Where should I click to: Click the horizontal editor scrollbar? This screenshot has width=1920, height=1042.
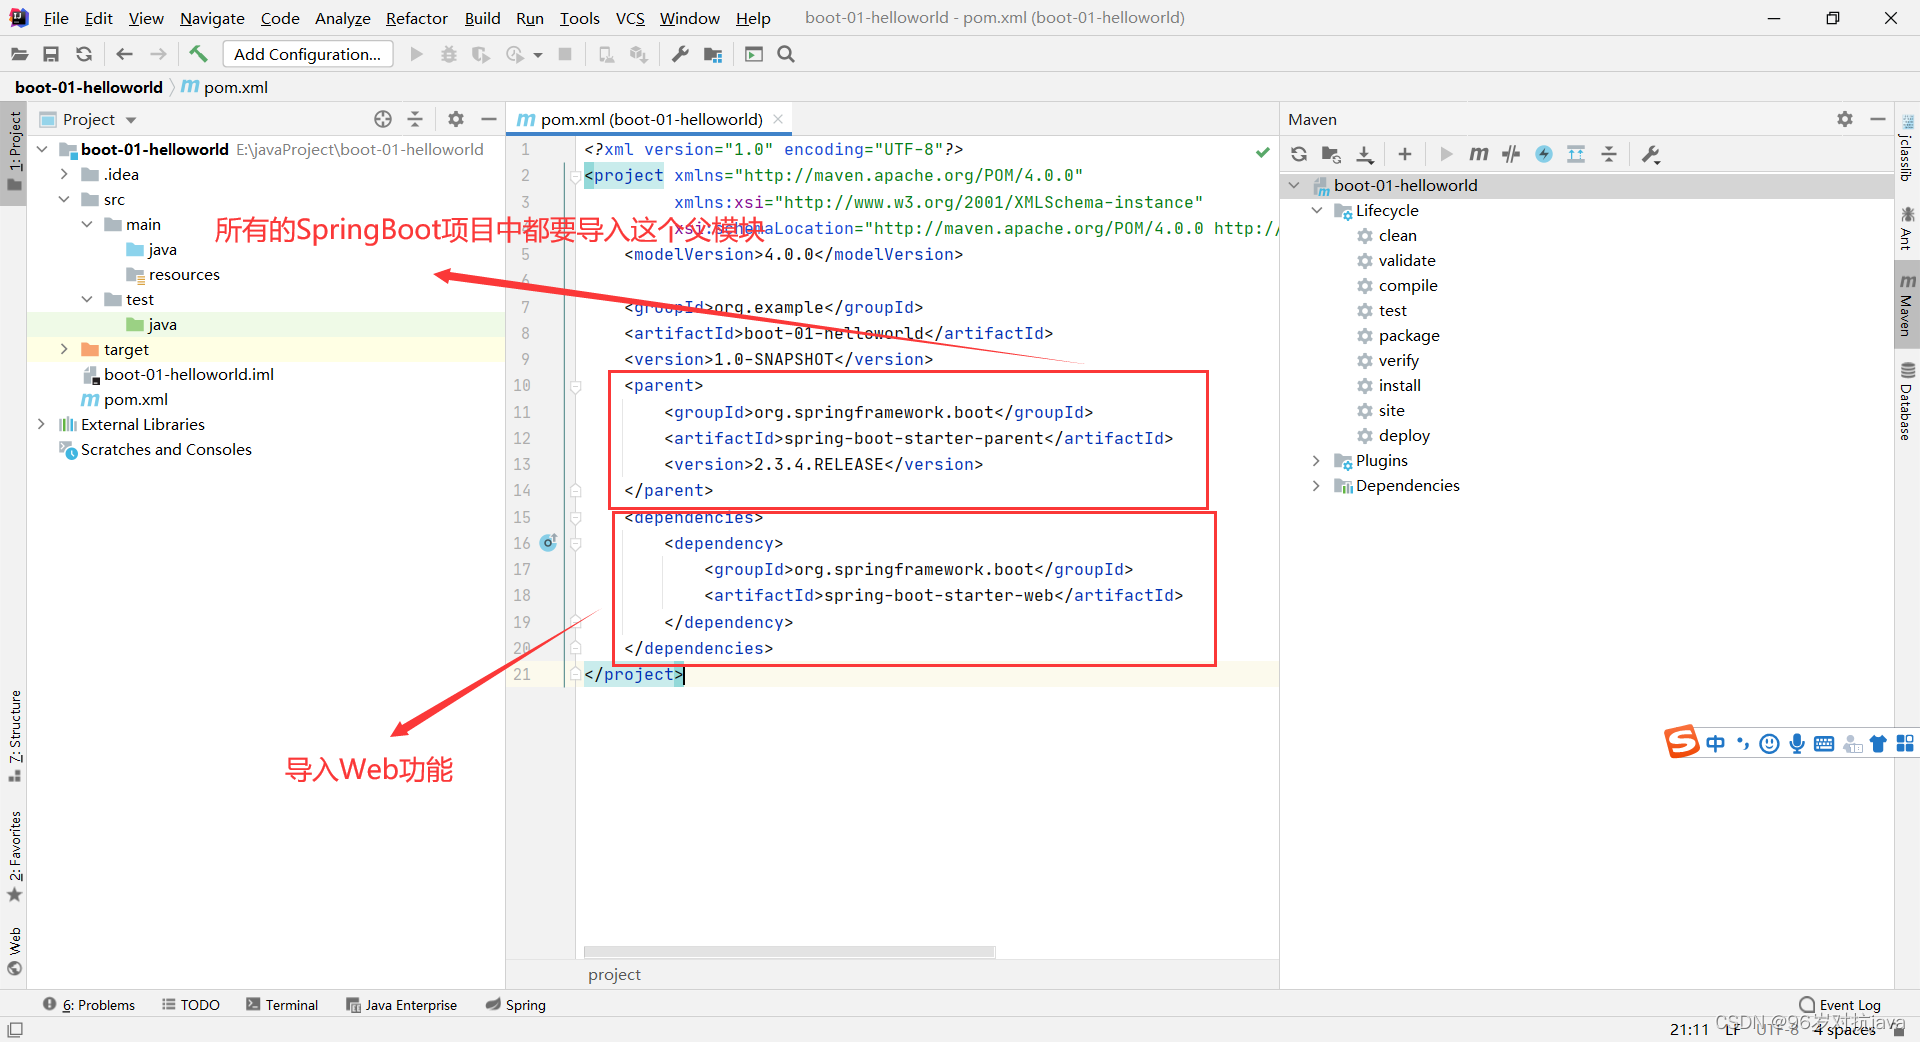tap(789, 951)
